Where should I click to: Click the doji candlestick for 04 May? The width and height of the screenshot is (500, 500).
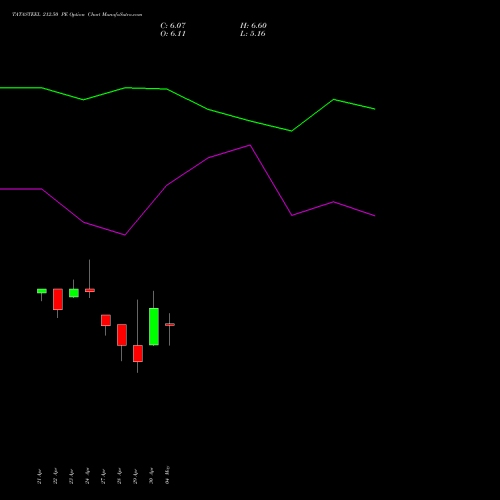[170, 324]
